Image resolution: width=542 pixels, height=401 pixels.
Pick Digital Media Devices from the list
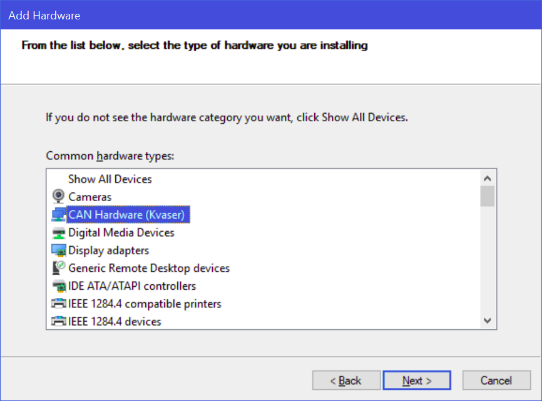click(121, 233)
